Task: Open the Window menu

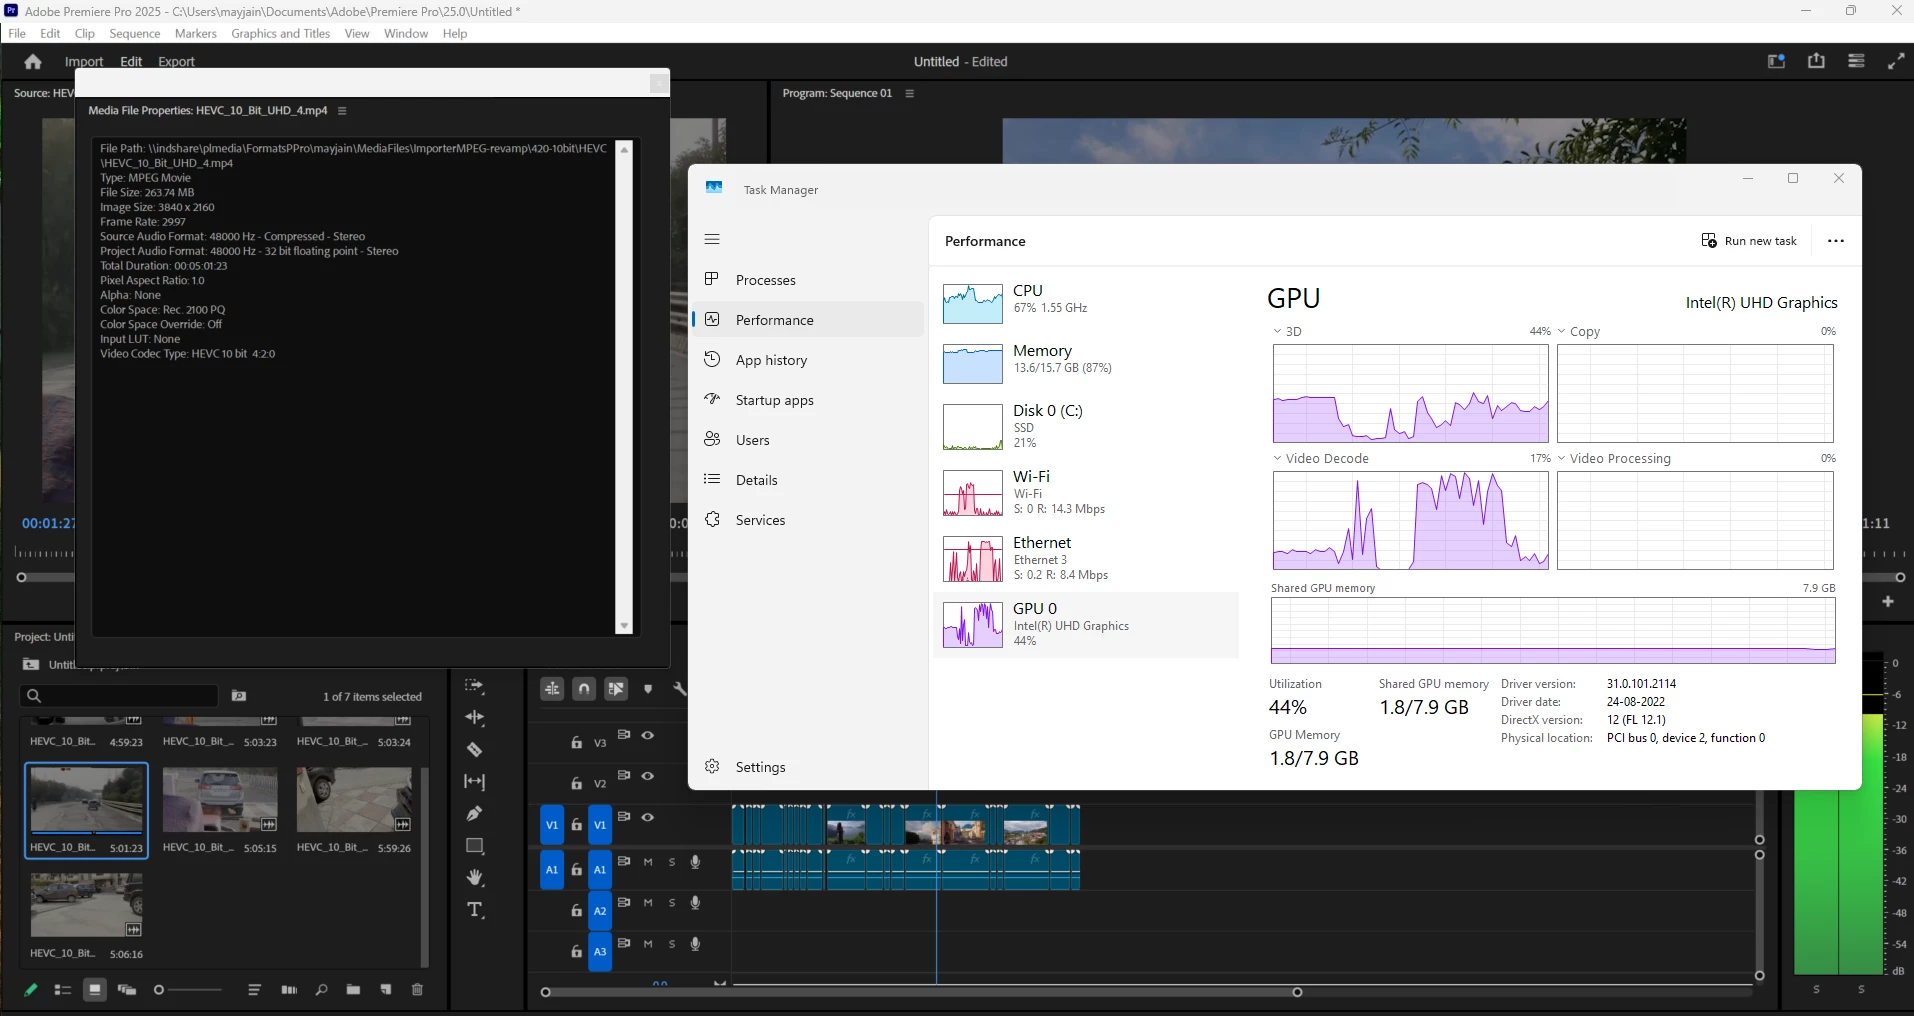Action: click(406, 33)
